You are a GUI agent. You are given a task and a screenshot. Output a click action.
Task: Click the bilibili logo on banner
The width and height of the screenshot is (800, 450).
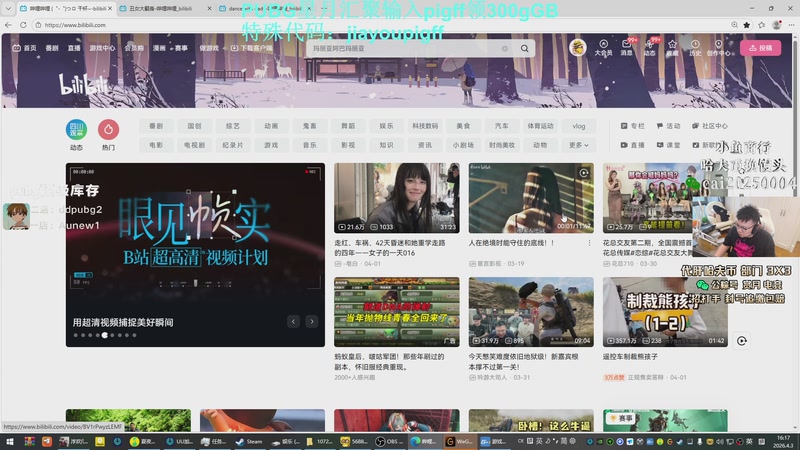83,84
